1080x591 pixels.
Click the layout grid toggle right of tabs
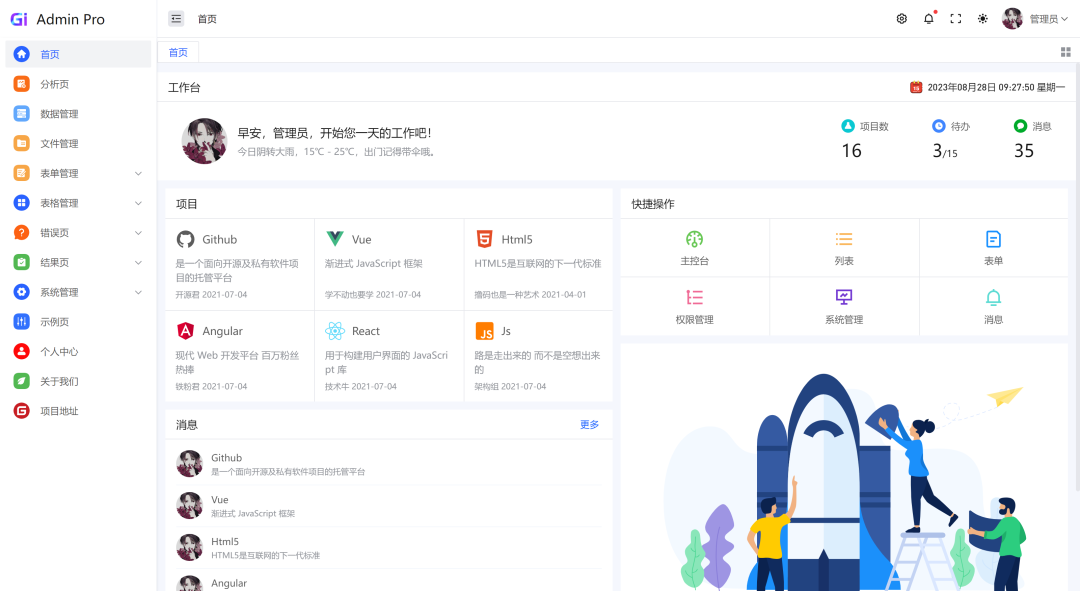point(1064,52)
